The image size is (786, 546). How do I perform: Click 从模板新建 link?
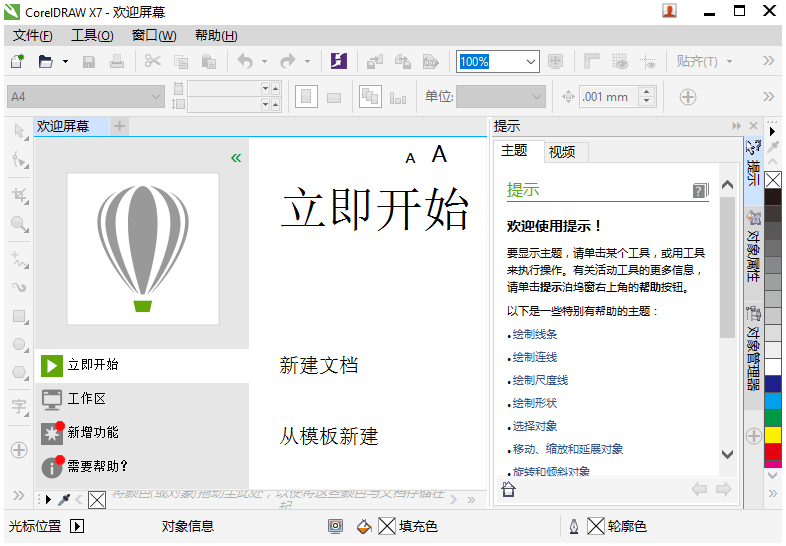pos(329,436)
